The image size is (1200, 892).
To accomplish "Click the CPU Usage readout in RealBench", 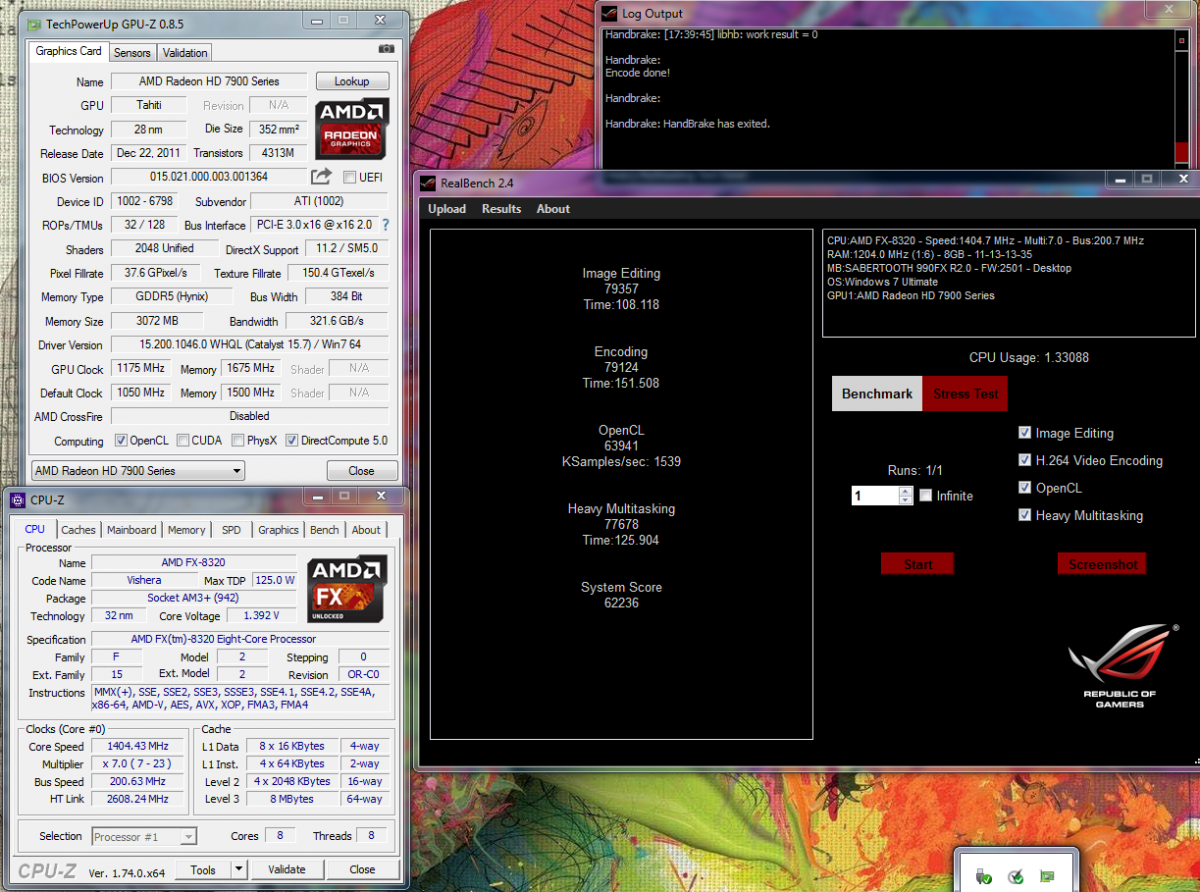I will [1029, 357].
